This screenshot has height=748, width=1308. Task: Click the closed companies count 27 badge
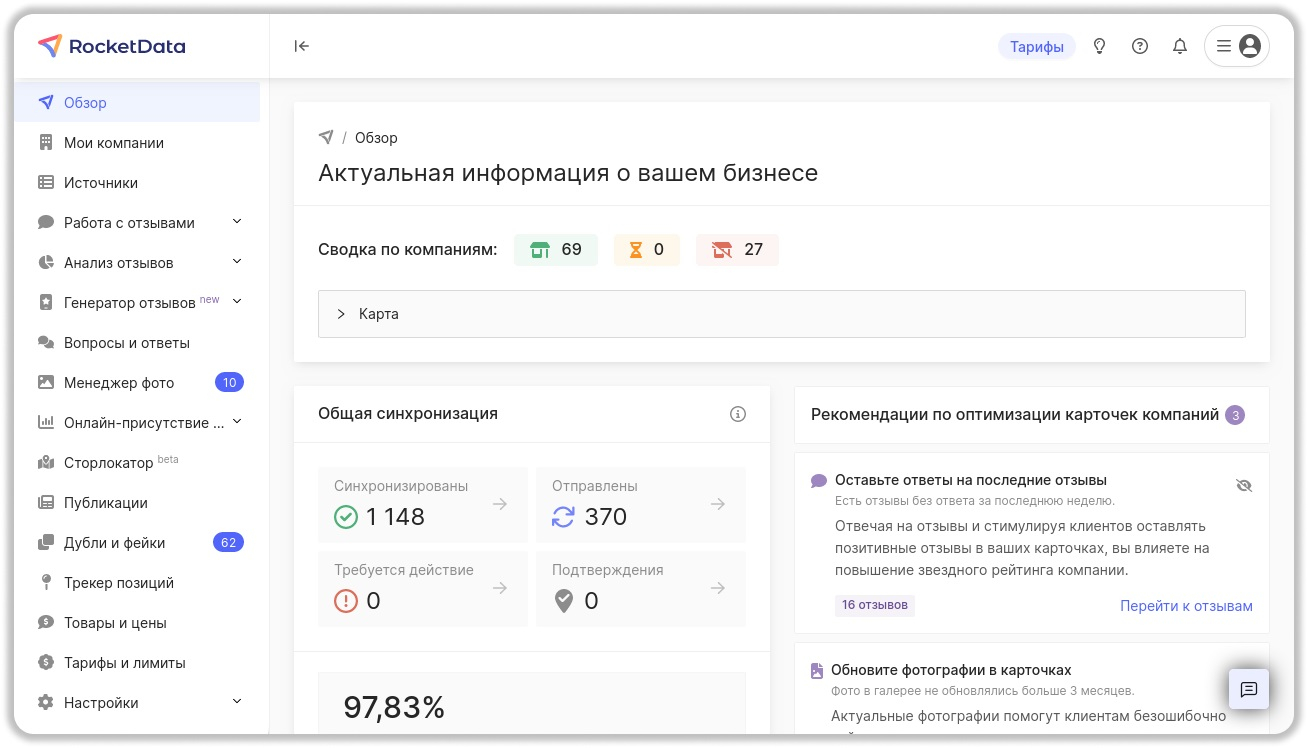click(x=737, y=250)
